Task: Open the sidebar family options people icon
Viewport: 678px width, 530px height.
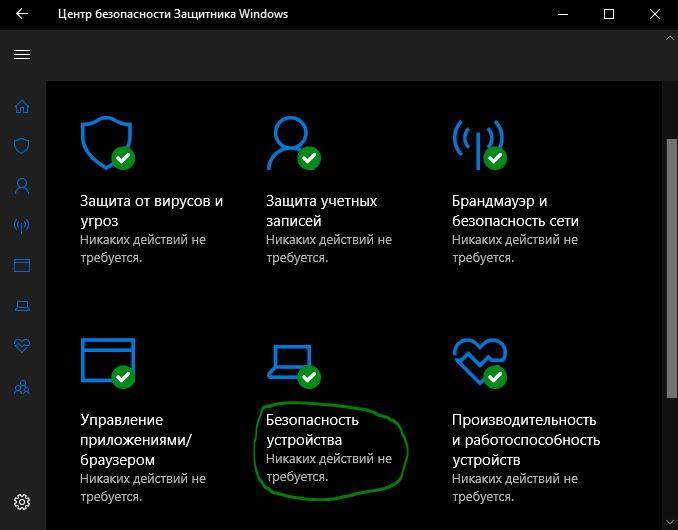Action: pyautogui.click(x=22, y=387)
